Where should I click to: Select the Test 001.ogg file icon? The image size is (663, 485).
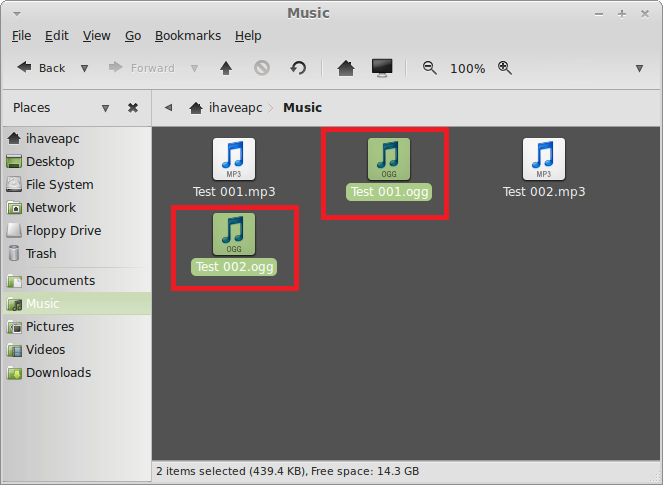click(x=389, y=159)
